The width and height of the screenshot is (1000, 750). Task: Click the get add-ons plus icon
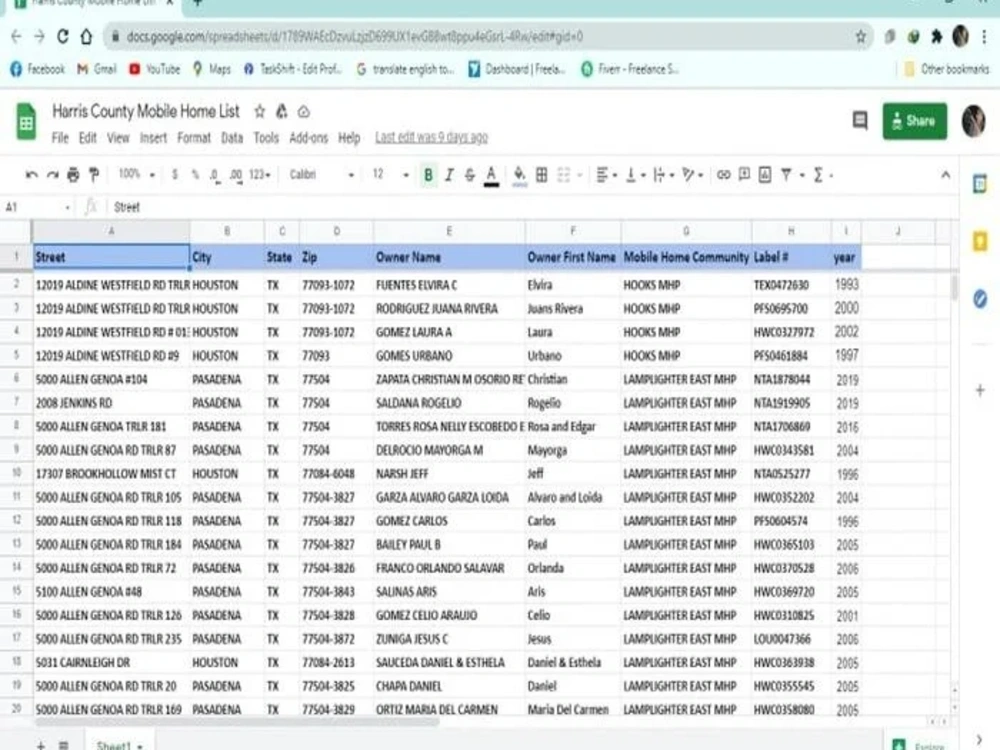click(x=980, y=390)
